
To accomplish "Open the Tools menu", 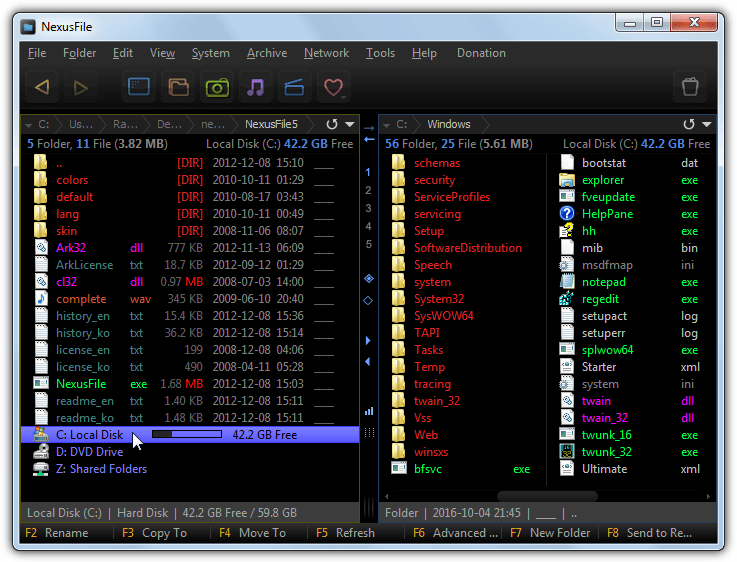I will pyautogui.click(x=380, y=53).
